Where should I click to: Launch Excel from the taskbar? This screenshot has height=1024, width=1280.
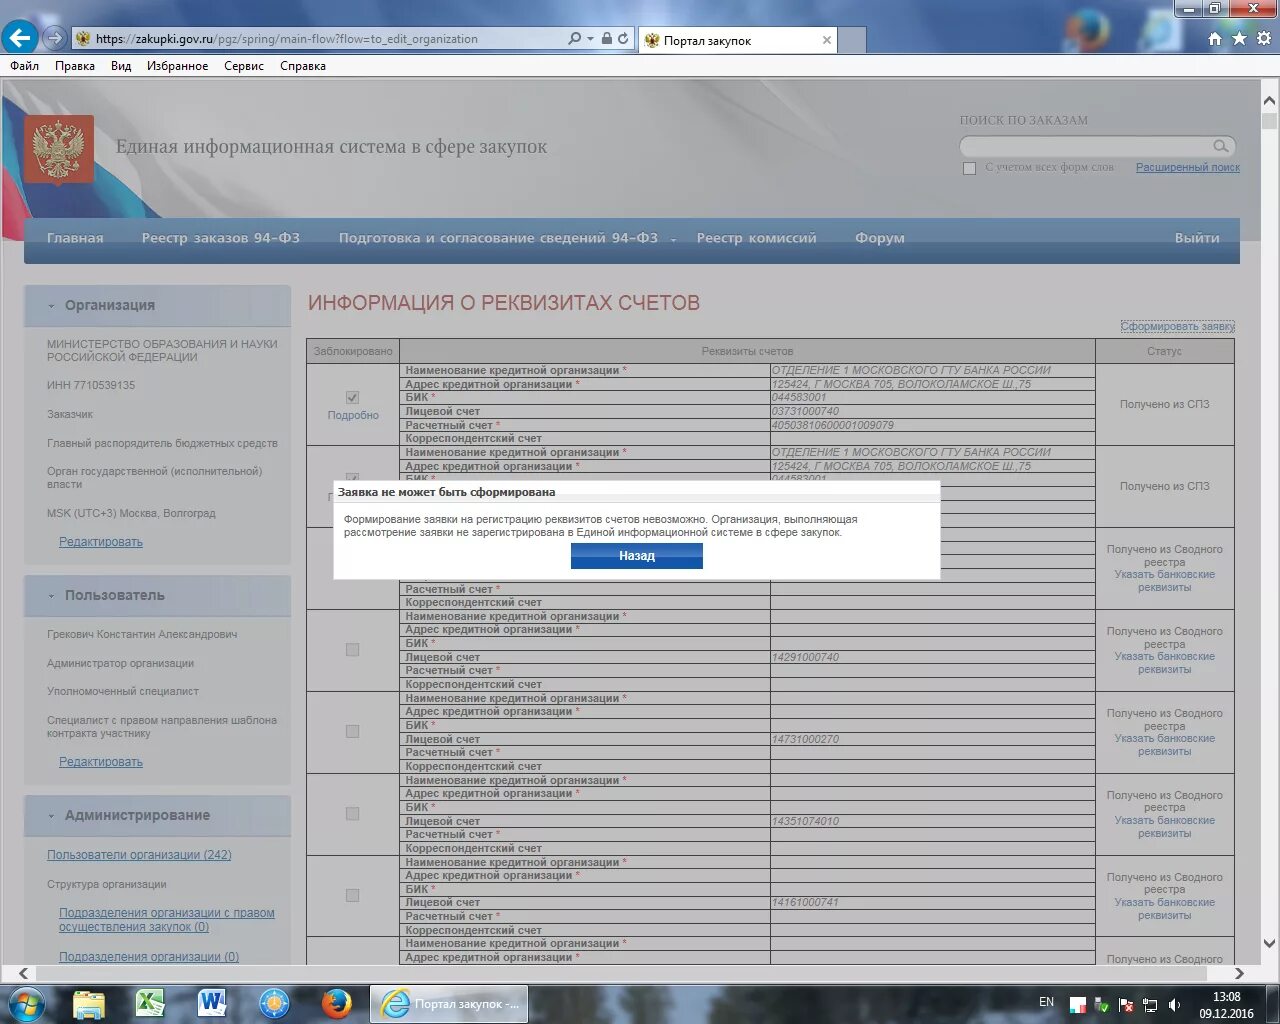coord(150,1003)
